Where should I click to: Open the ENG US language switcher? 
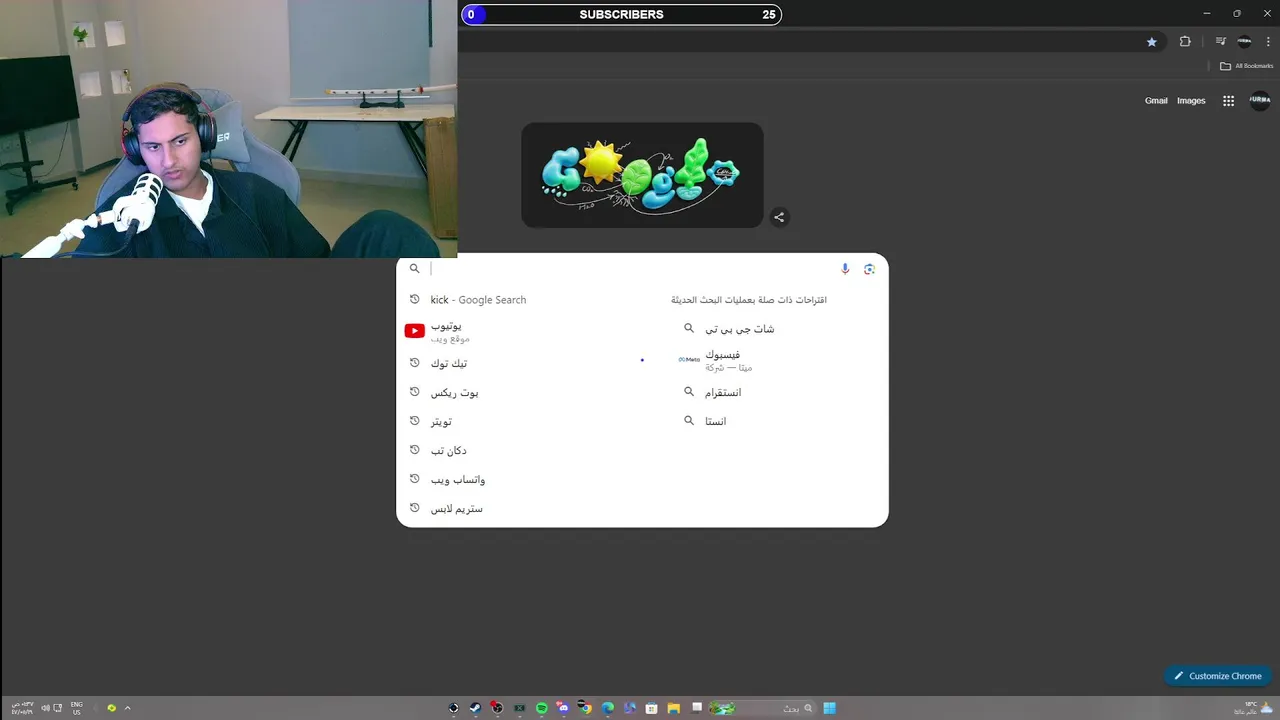77,708
